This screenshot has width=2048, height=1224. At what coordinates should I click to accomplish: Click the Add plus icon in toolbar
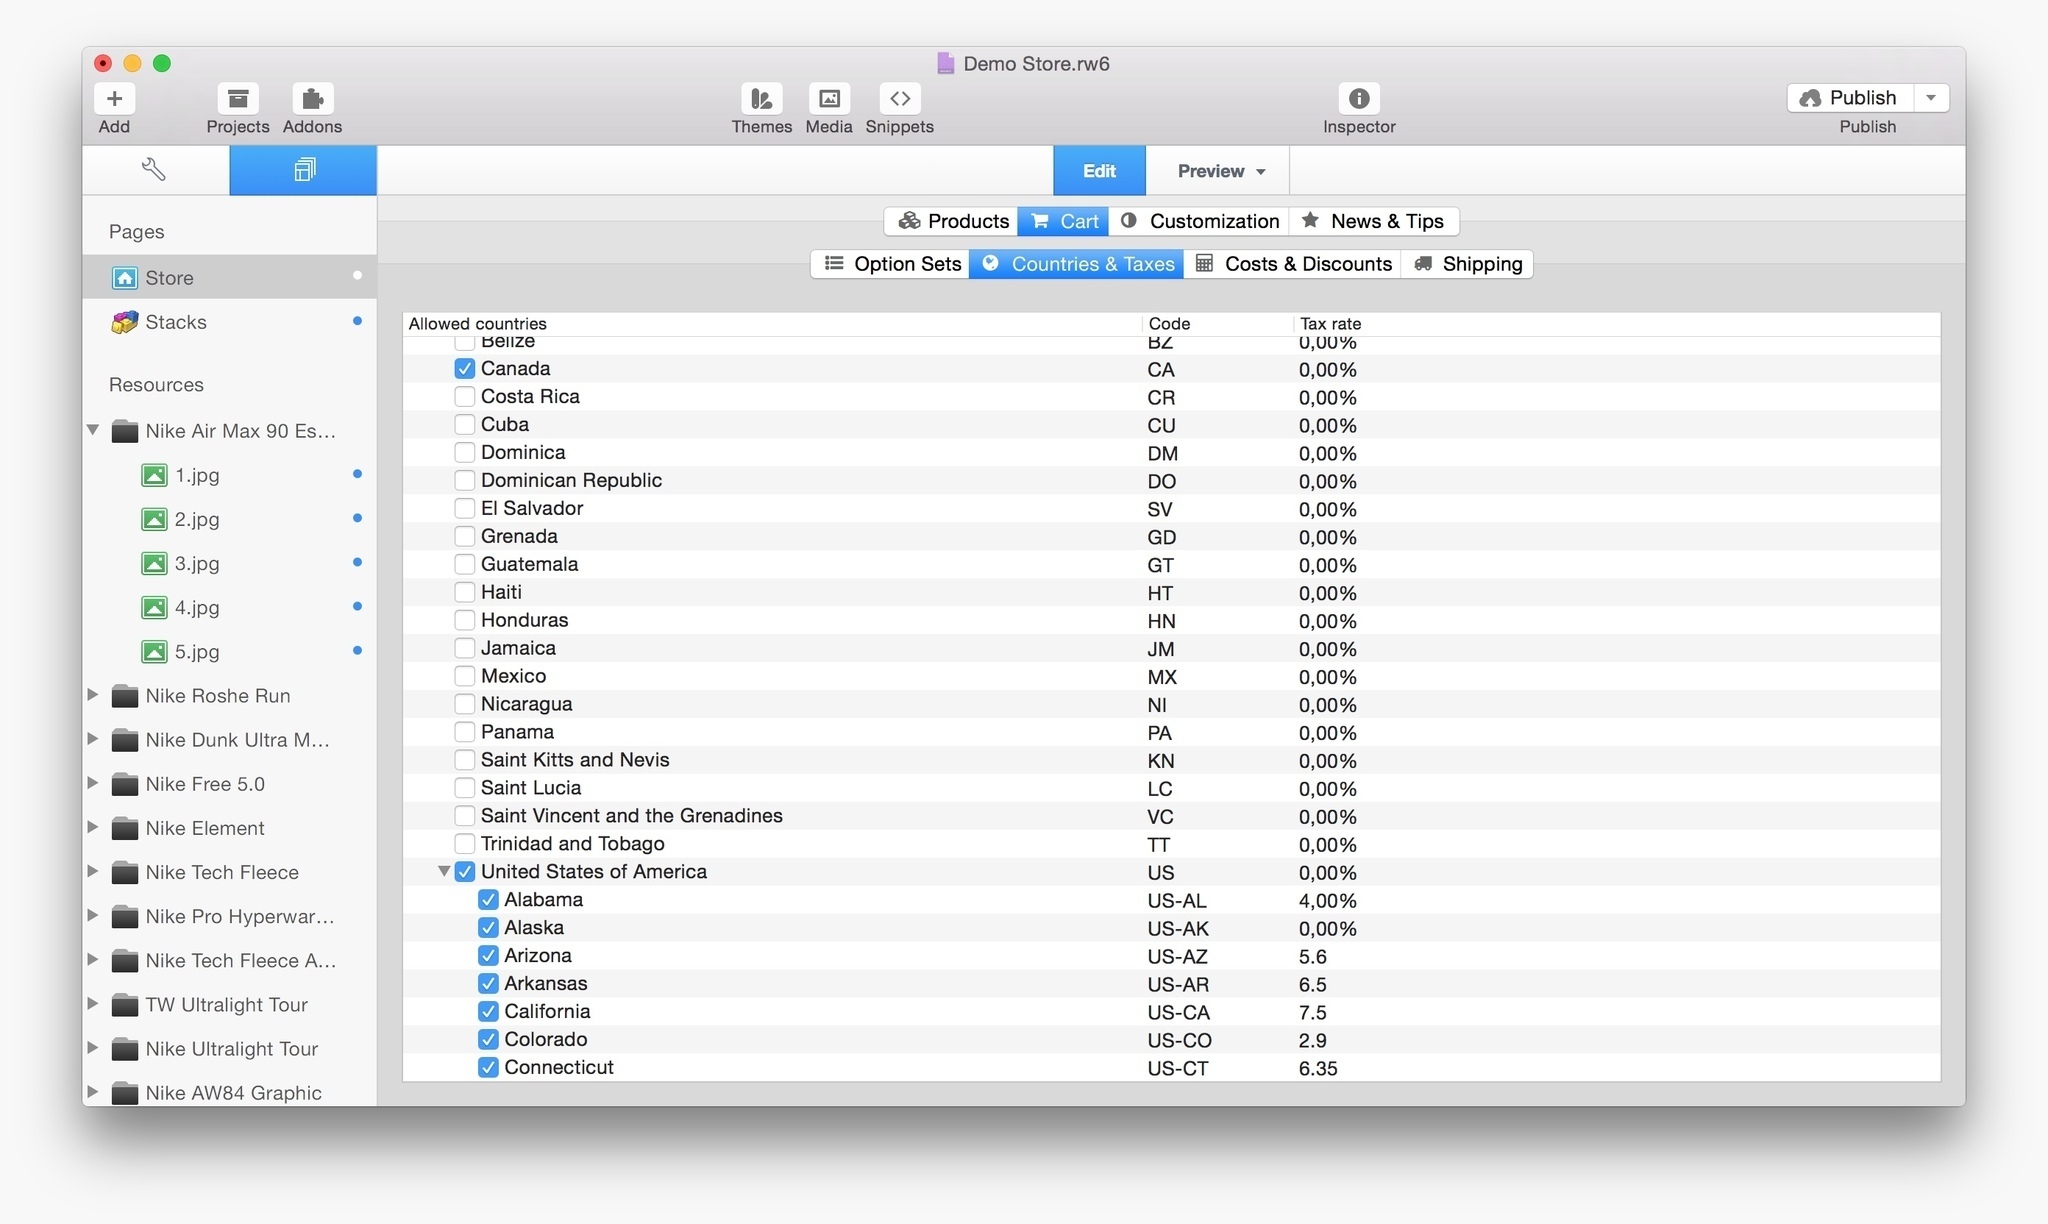(x=114, y=99)
